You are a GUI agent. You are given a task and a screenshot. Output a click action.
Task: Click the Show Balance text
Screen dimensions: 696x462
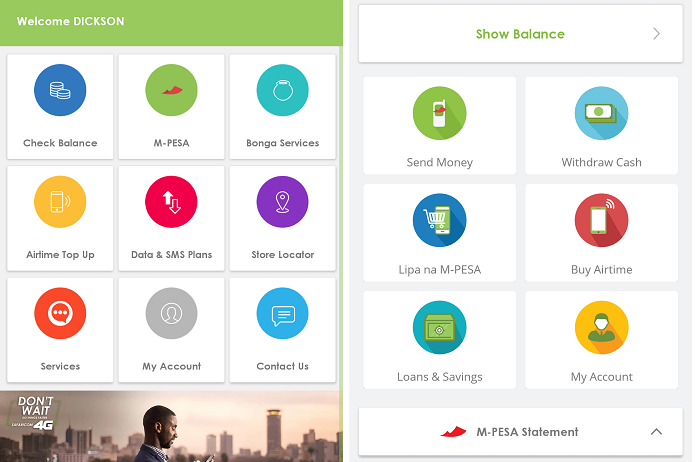520,34
